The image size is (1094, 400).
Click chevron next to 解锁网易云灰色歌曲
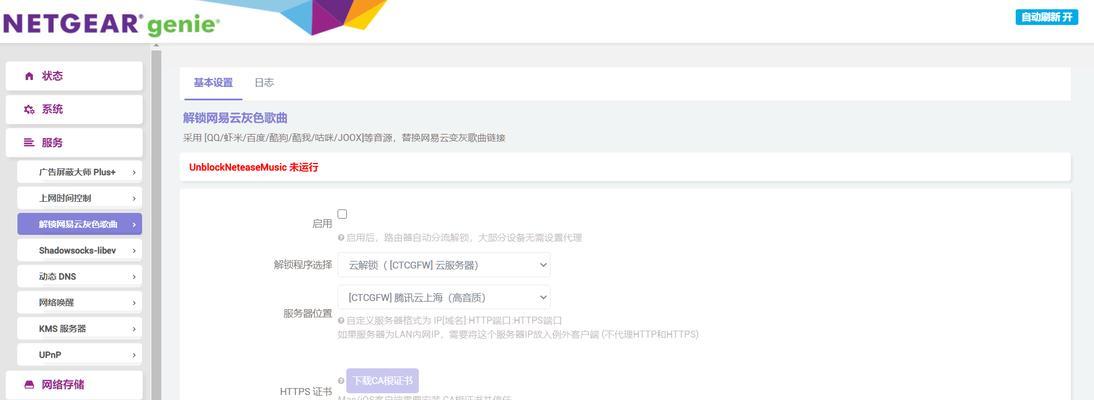pyautogui.click(x=133, y=224)
